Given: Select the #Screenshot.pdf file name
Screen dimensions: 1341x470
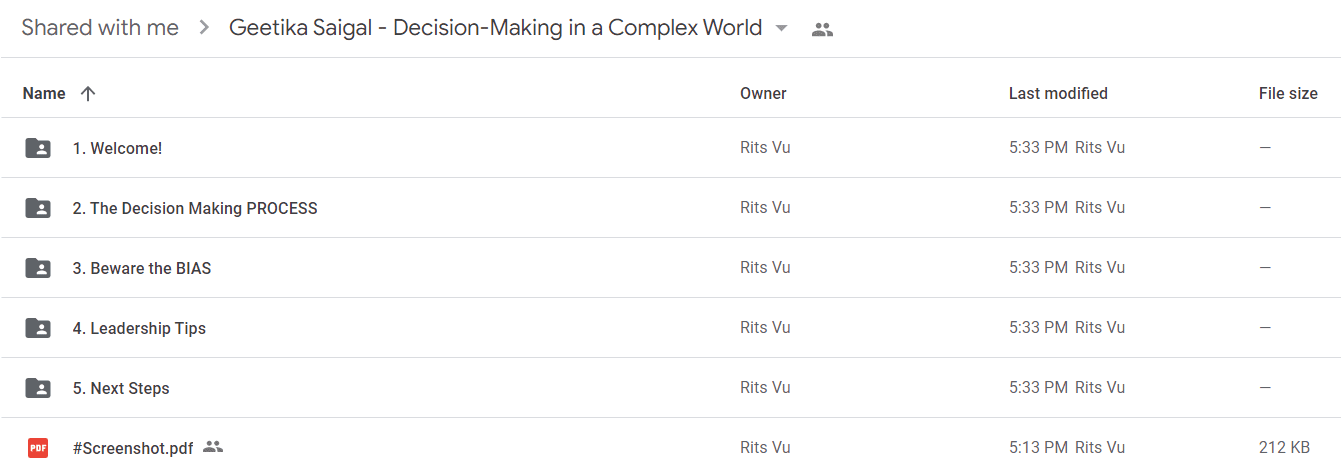Looking at the screenshot, I should pos(133,448).
